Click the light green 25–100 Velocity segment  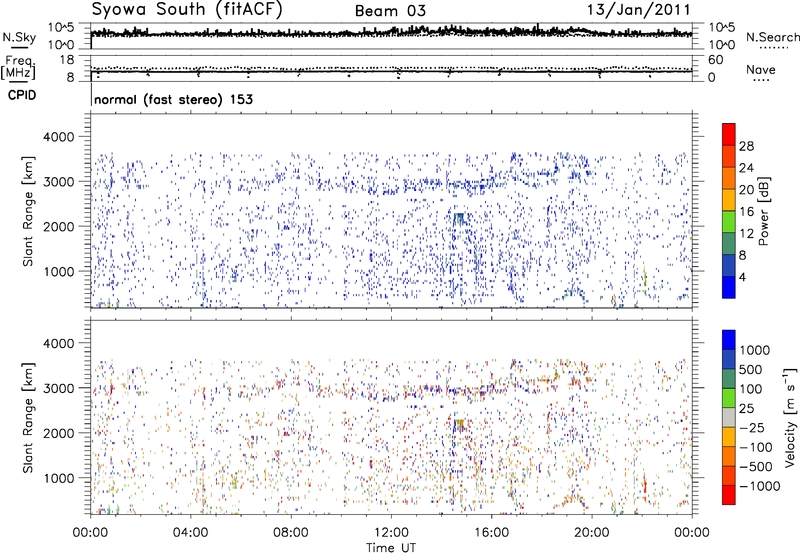click(x=729, y=398)
